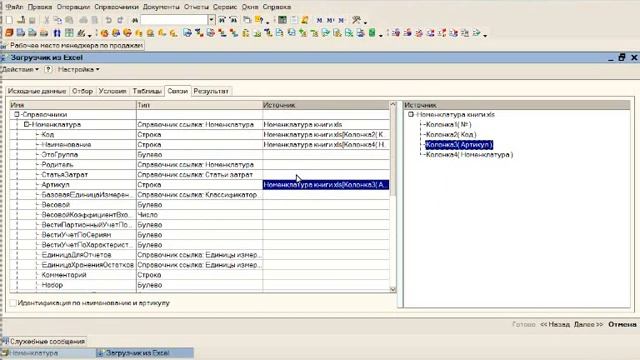Click the M memory toolbar icon
Viewport: 640px width, 360px height.
tap(319, 20)
